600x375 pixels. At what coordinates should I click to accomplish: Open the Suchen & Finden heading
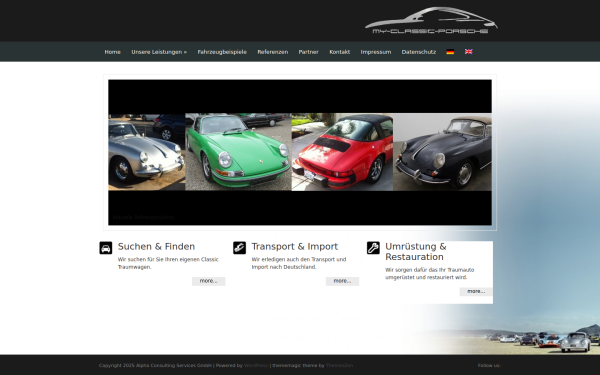pyautogui.click(x=156, y=246)
